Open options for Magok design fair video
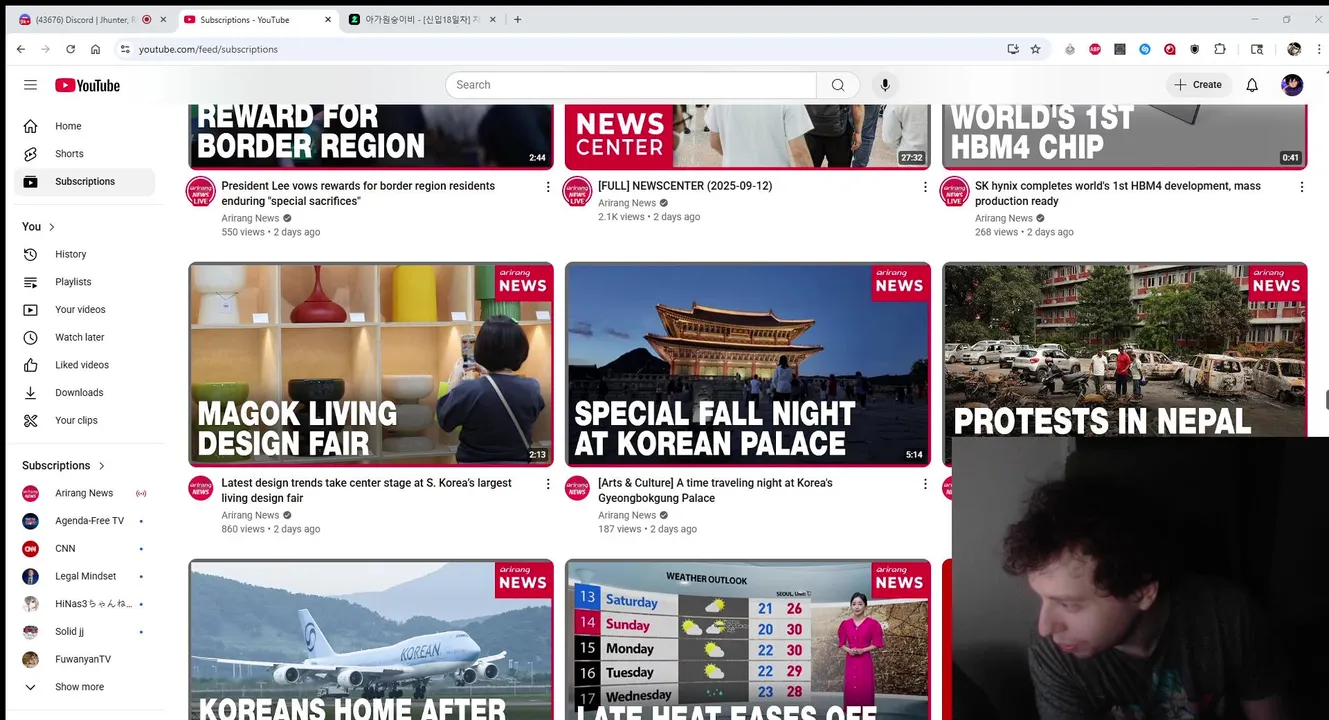 coord(547,484)
